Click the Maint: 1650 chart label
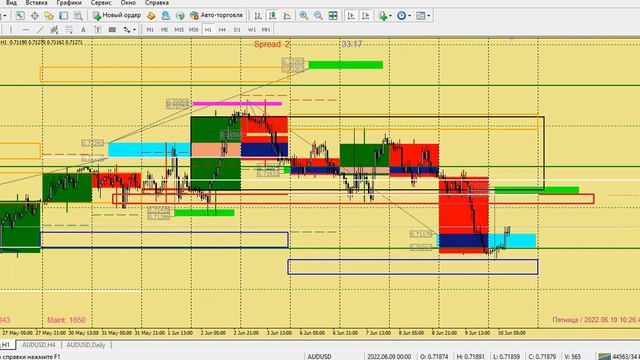The image size is (640, 360). point(66,320)
